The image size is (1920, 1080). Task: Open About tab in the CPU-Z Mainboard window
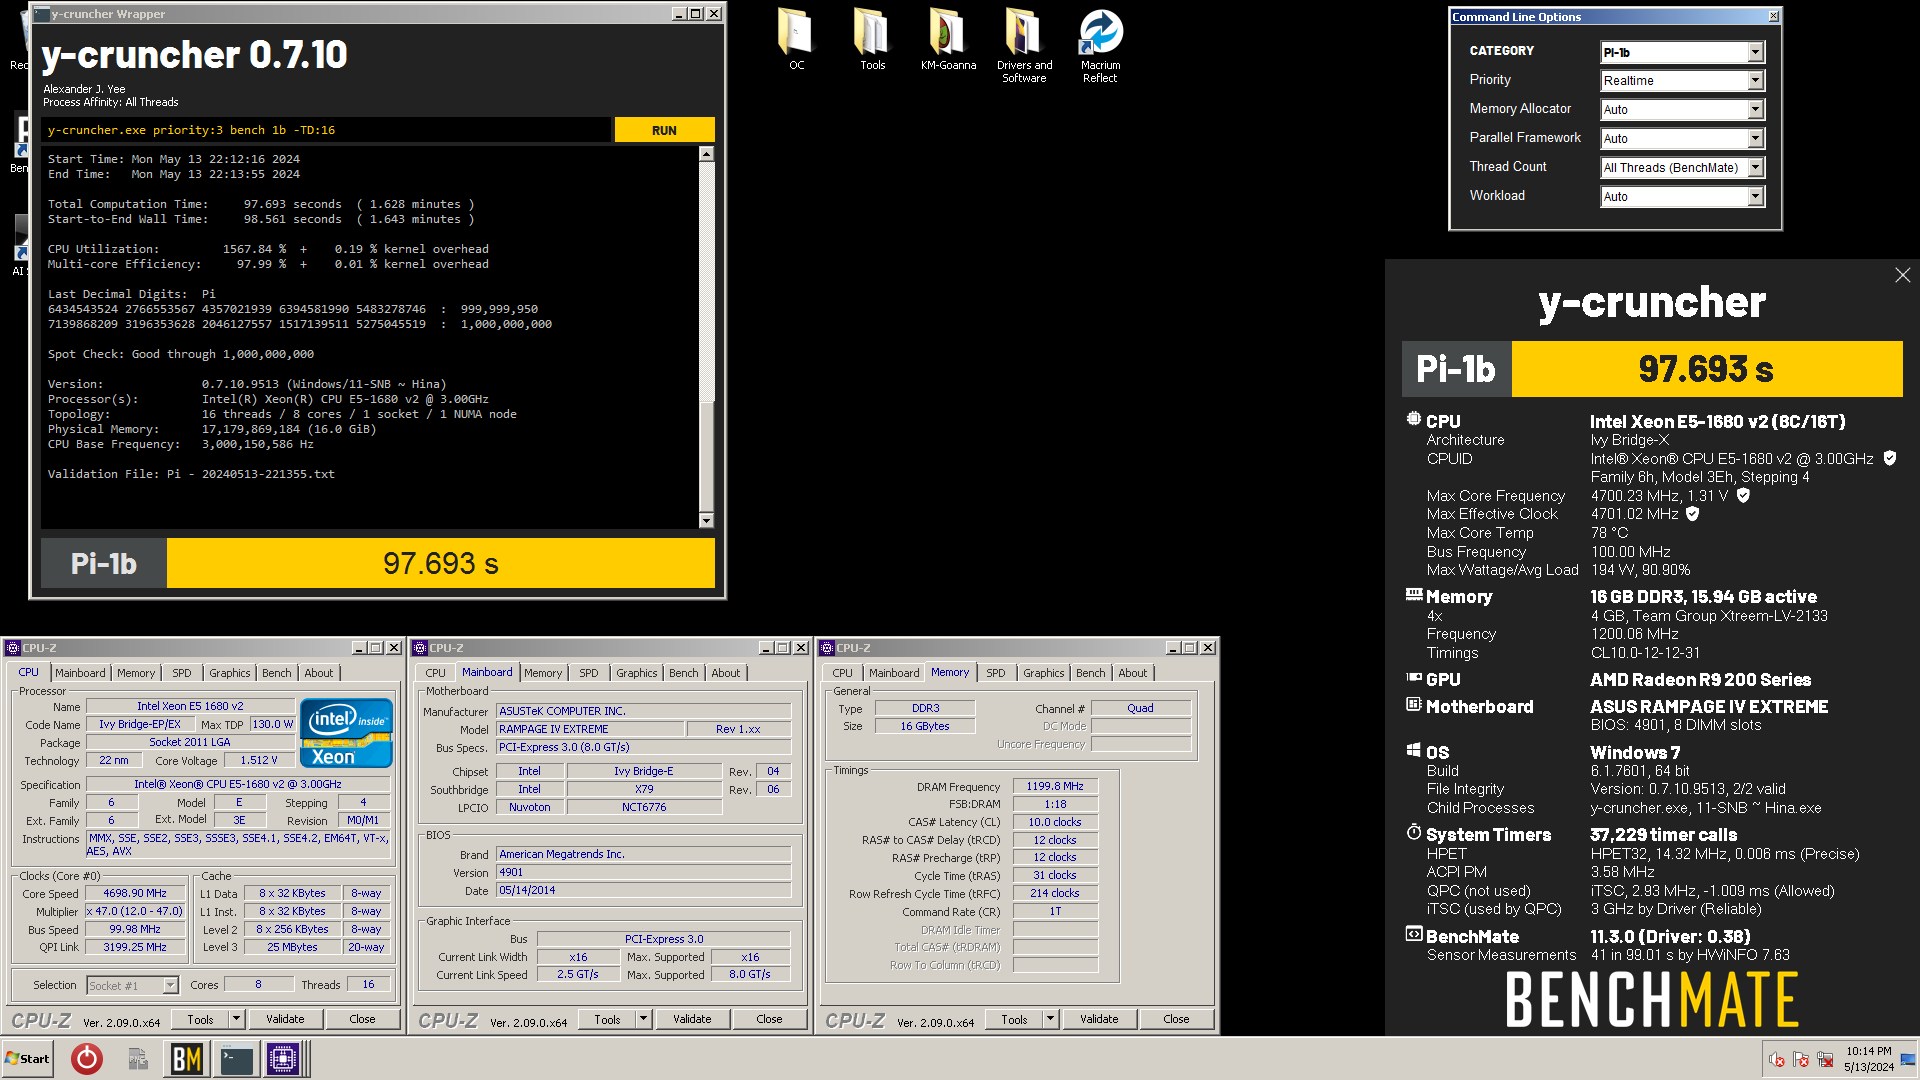click(x=726, y=673)
